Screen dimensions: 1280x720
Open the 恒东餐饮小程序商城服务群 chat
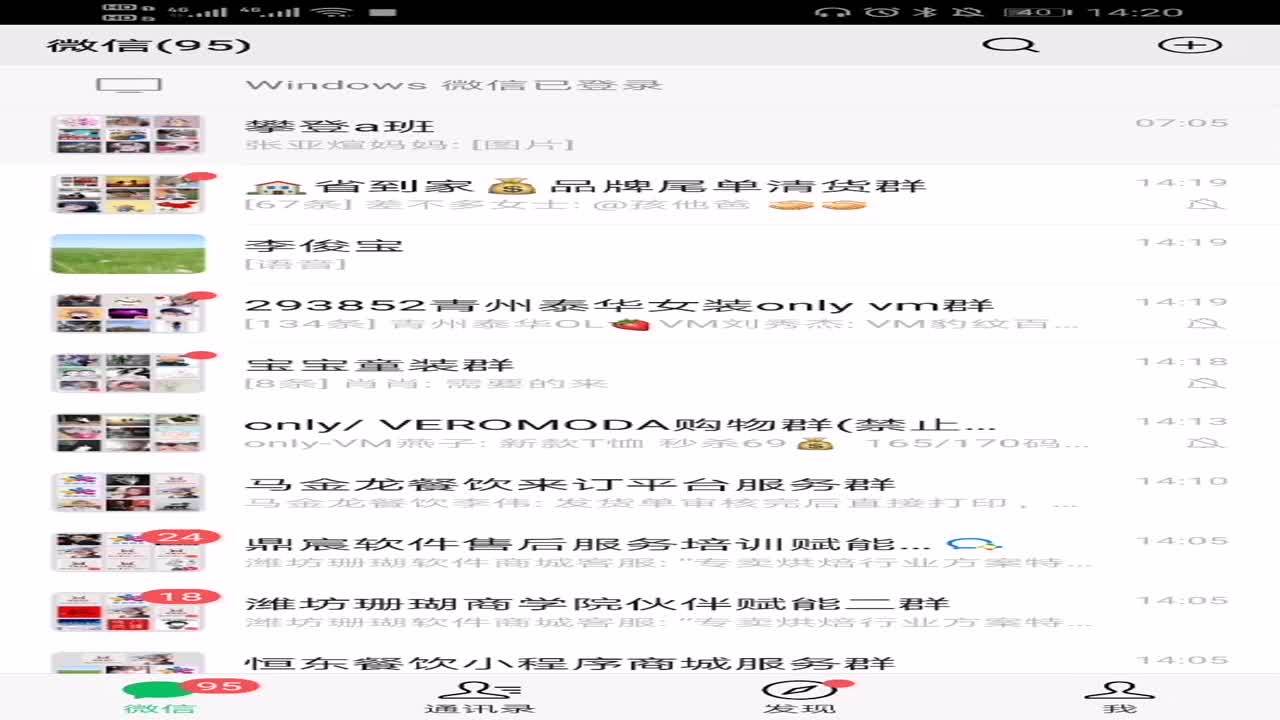pyautogui.click(x=640, y=660)
